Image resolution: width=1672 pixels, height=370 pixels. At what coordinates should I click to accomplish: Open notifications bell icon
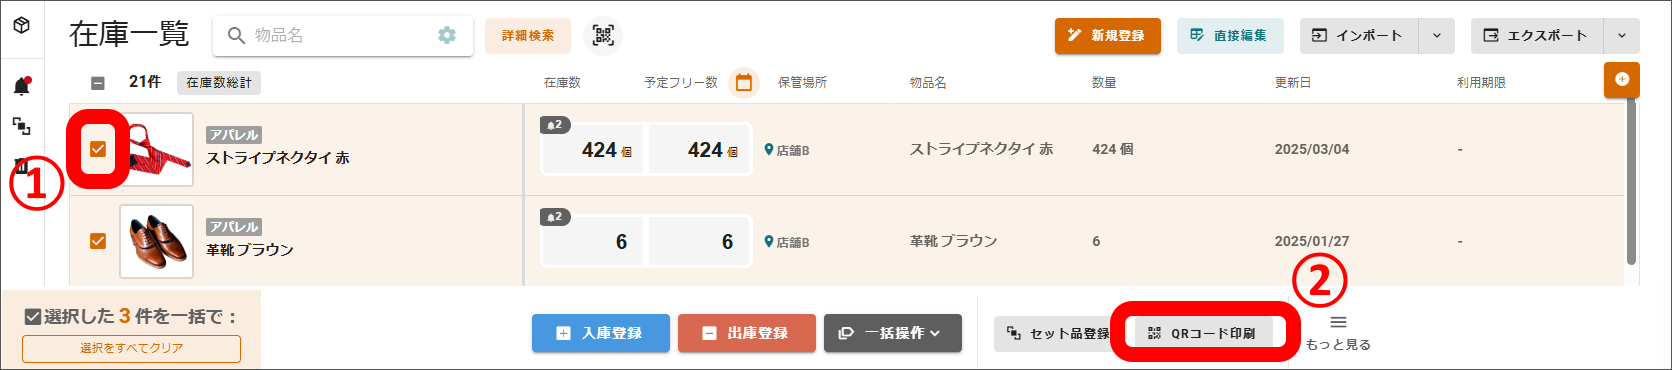click(21, 86)
